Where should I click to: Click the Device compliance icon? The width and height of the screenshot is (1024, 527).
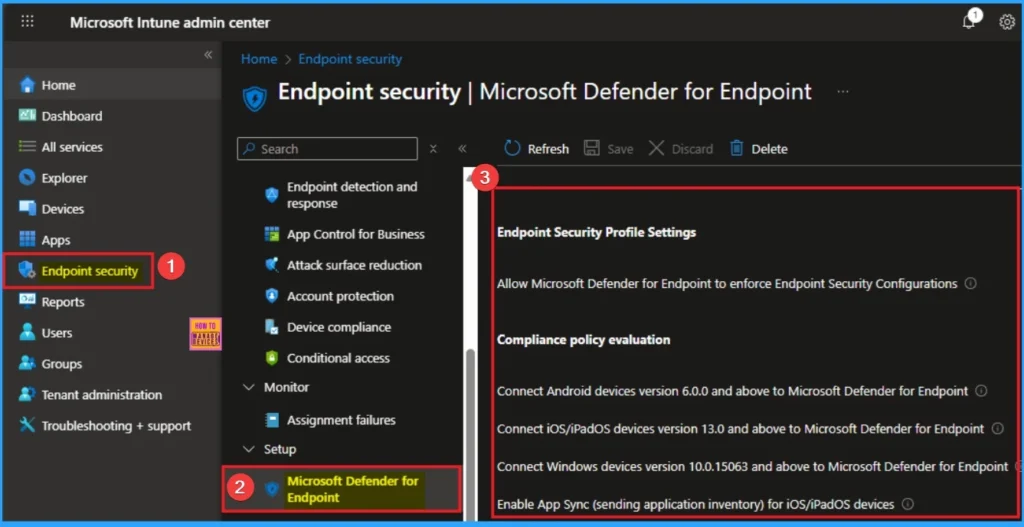tap(272, 327)
